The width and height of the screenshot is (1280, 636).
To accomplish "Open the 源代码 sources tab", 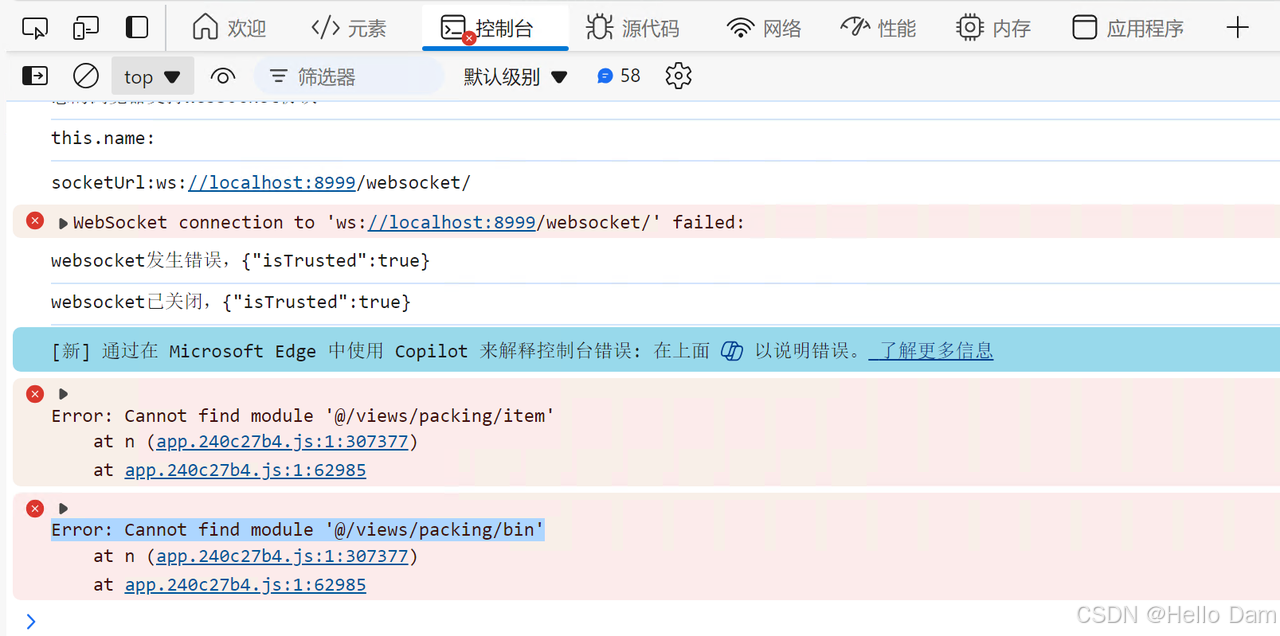I will click(x=633, y=28).
